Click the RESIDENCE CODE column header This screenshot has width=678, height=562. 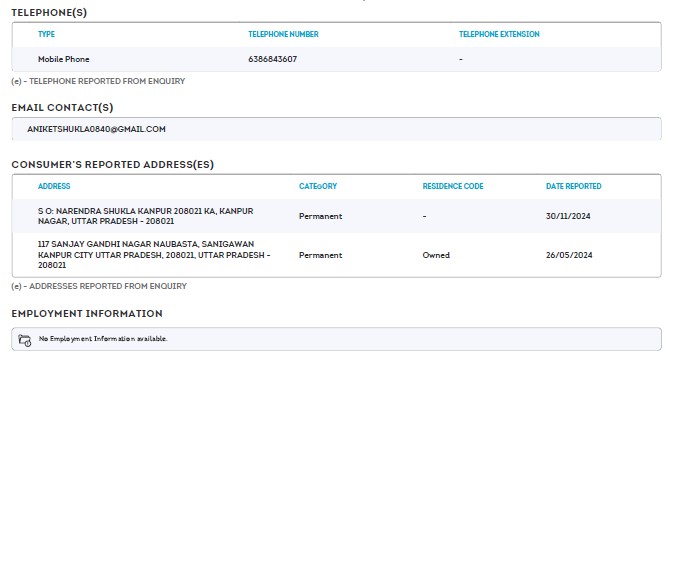pyautogui.click(x=452, y=186)
